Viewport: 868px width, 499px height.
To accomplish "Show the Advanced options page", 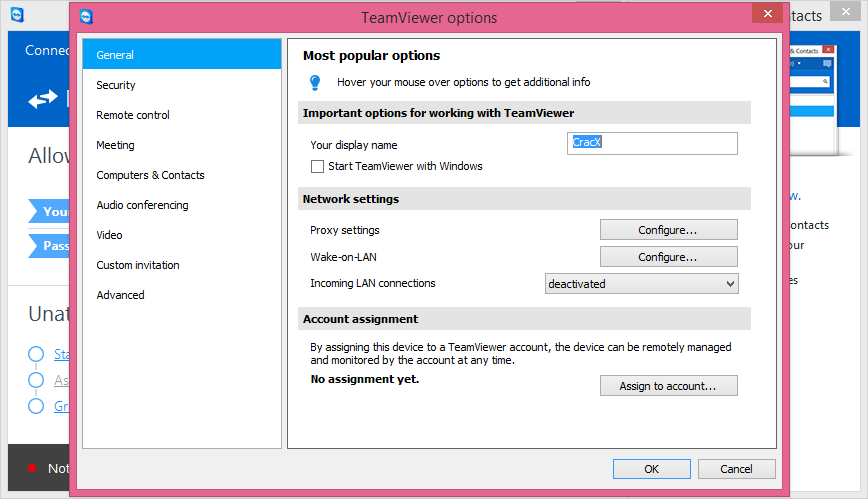I will click(x=120, y=295).
